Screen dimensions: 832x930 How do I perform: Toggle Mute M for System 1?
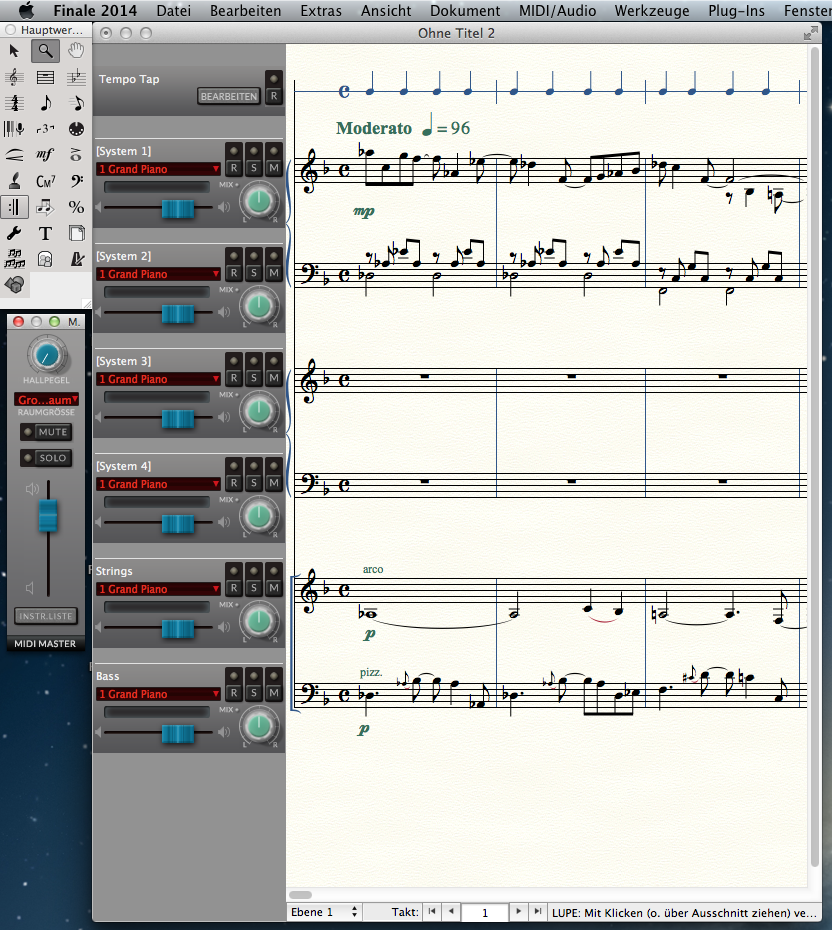273,168
